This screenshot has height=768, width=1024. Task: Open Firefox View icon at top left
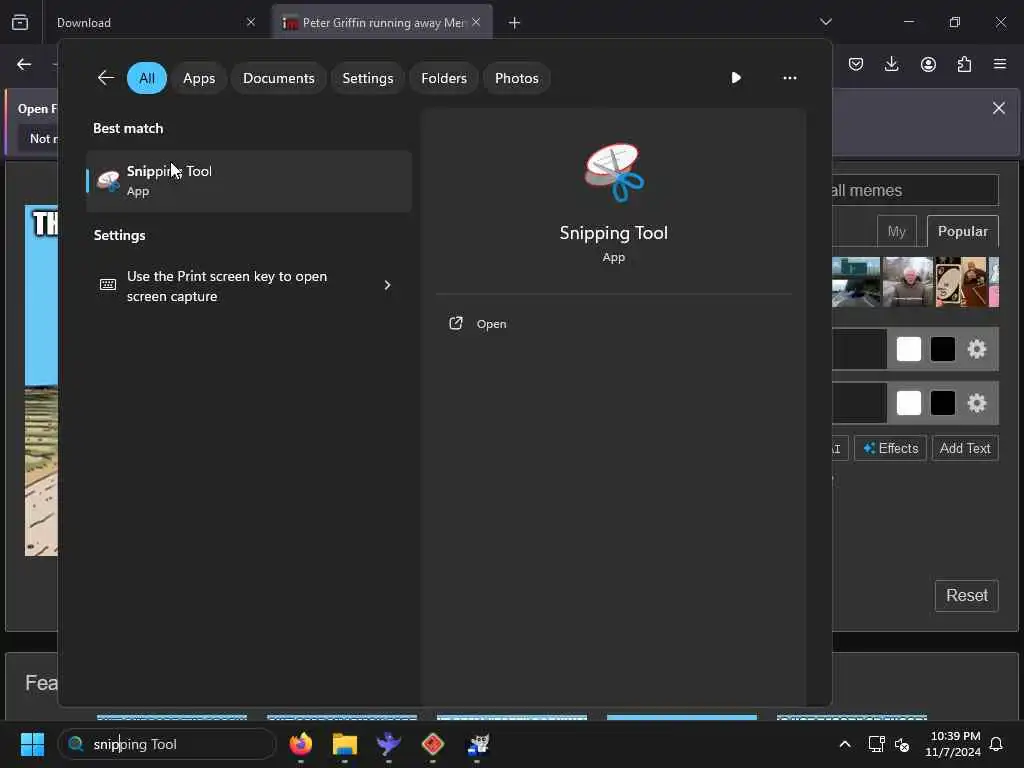(20, 22)
